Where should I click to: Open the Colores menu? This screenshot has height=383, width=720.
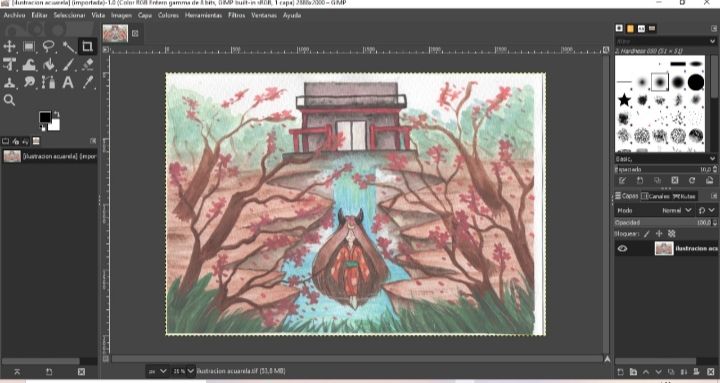[169, 15]
